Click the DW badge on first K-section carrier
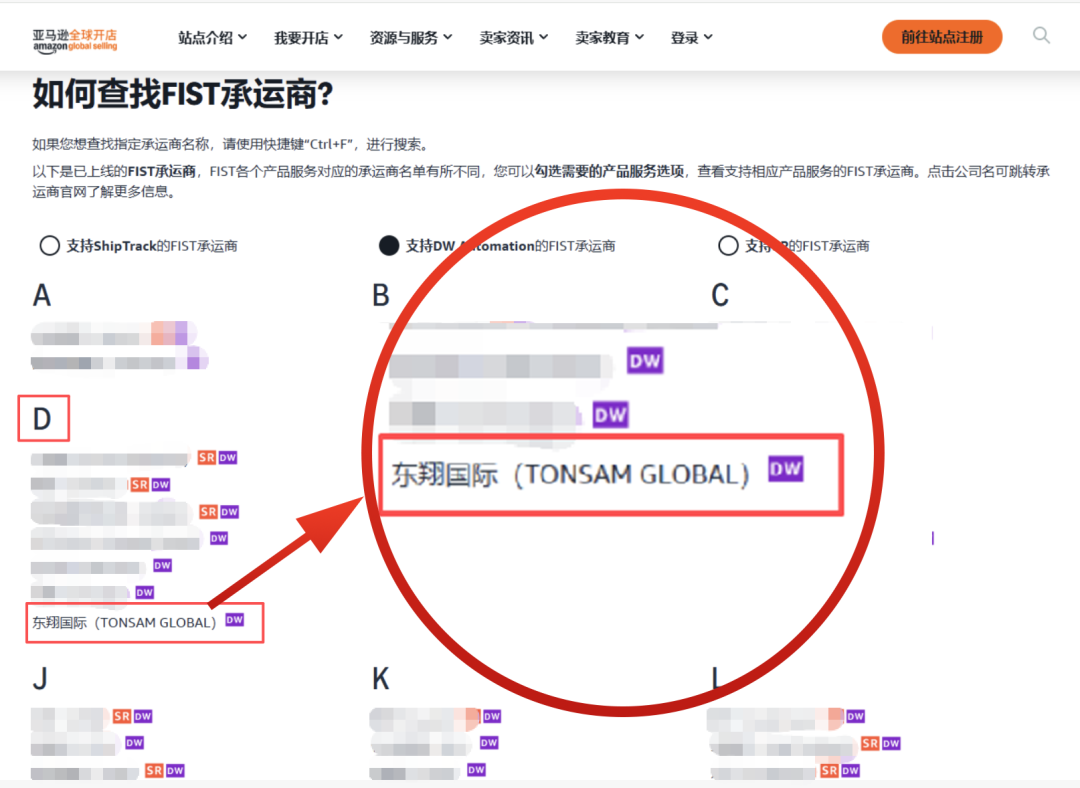Image resolution: width=1080 pixels, height=788 pixels. tap(492, 716)
